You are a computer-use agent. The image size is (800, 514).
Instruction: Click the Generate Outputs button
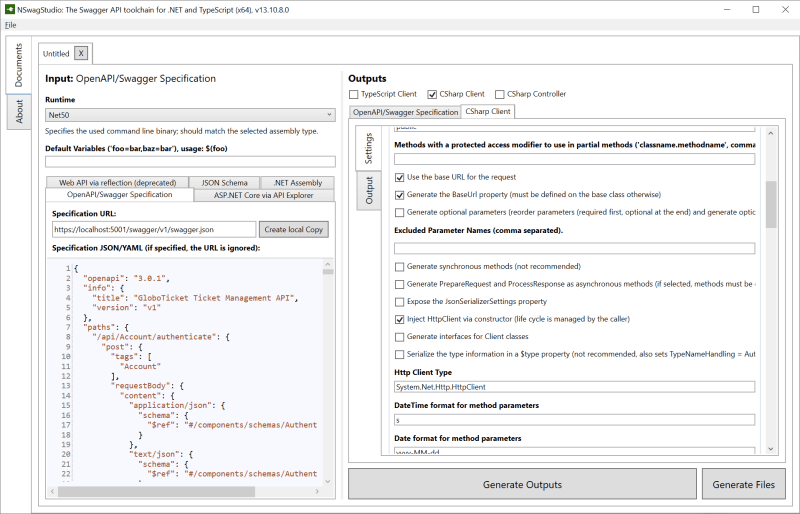click(522, 484)
